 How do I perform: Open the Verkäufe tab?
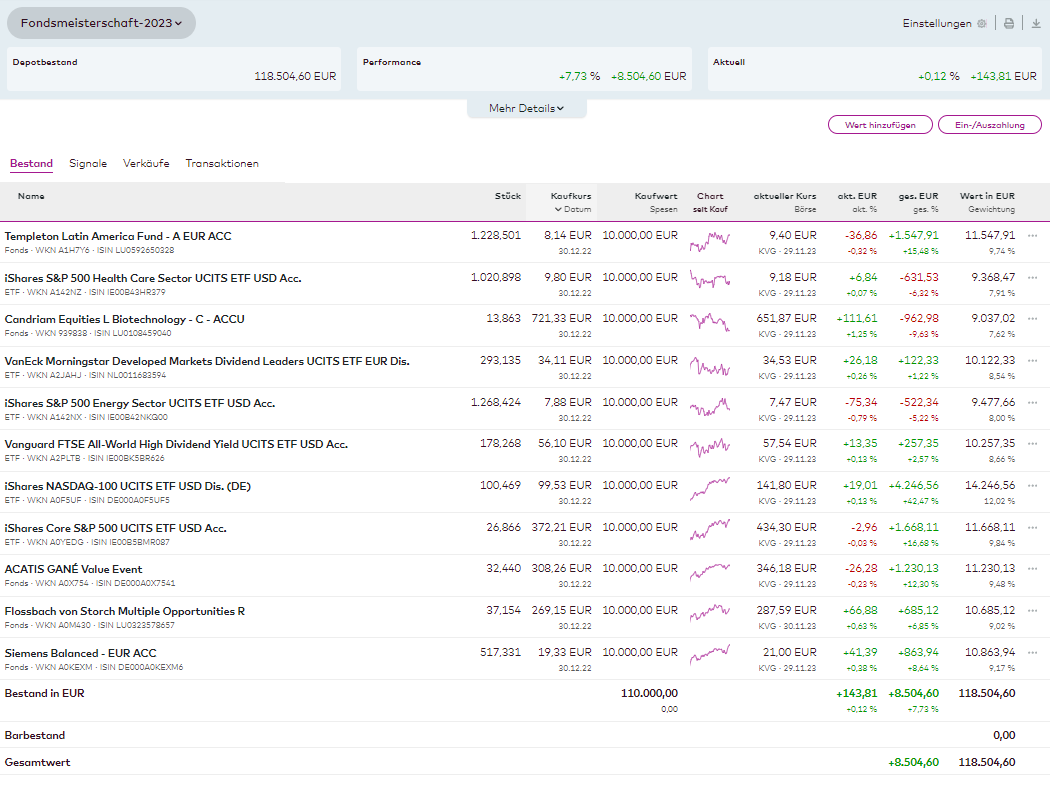pos(146,163)
